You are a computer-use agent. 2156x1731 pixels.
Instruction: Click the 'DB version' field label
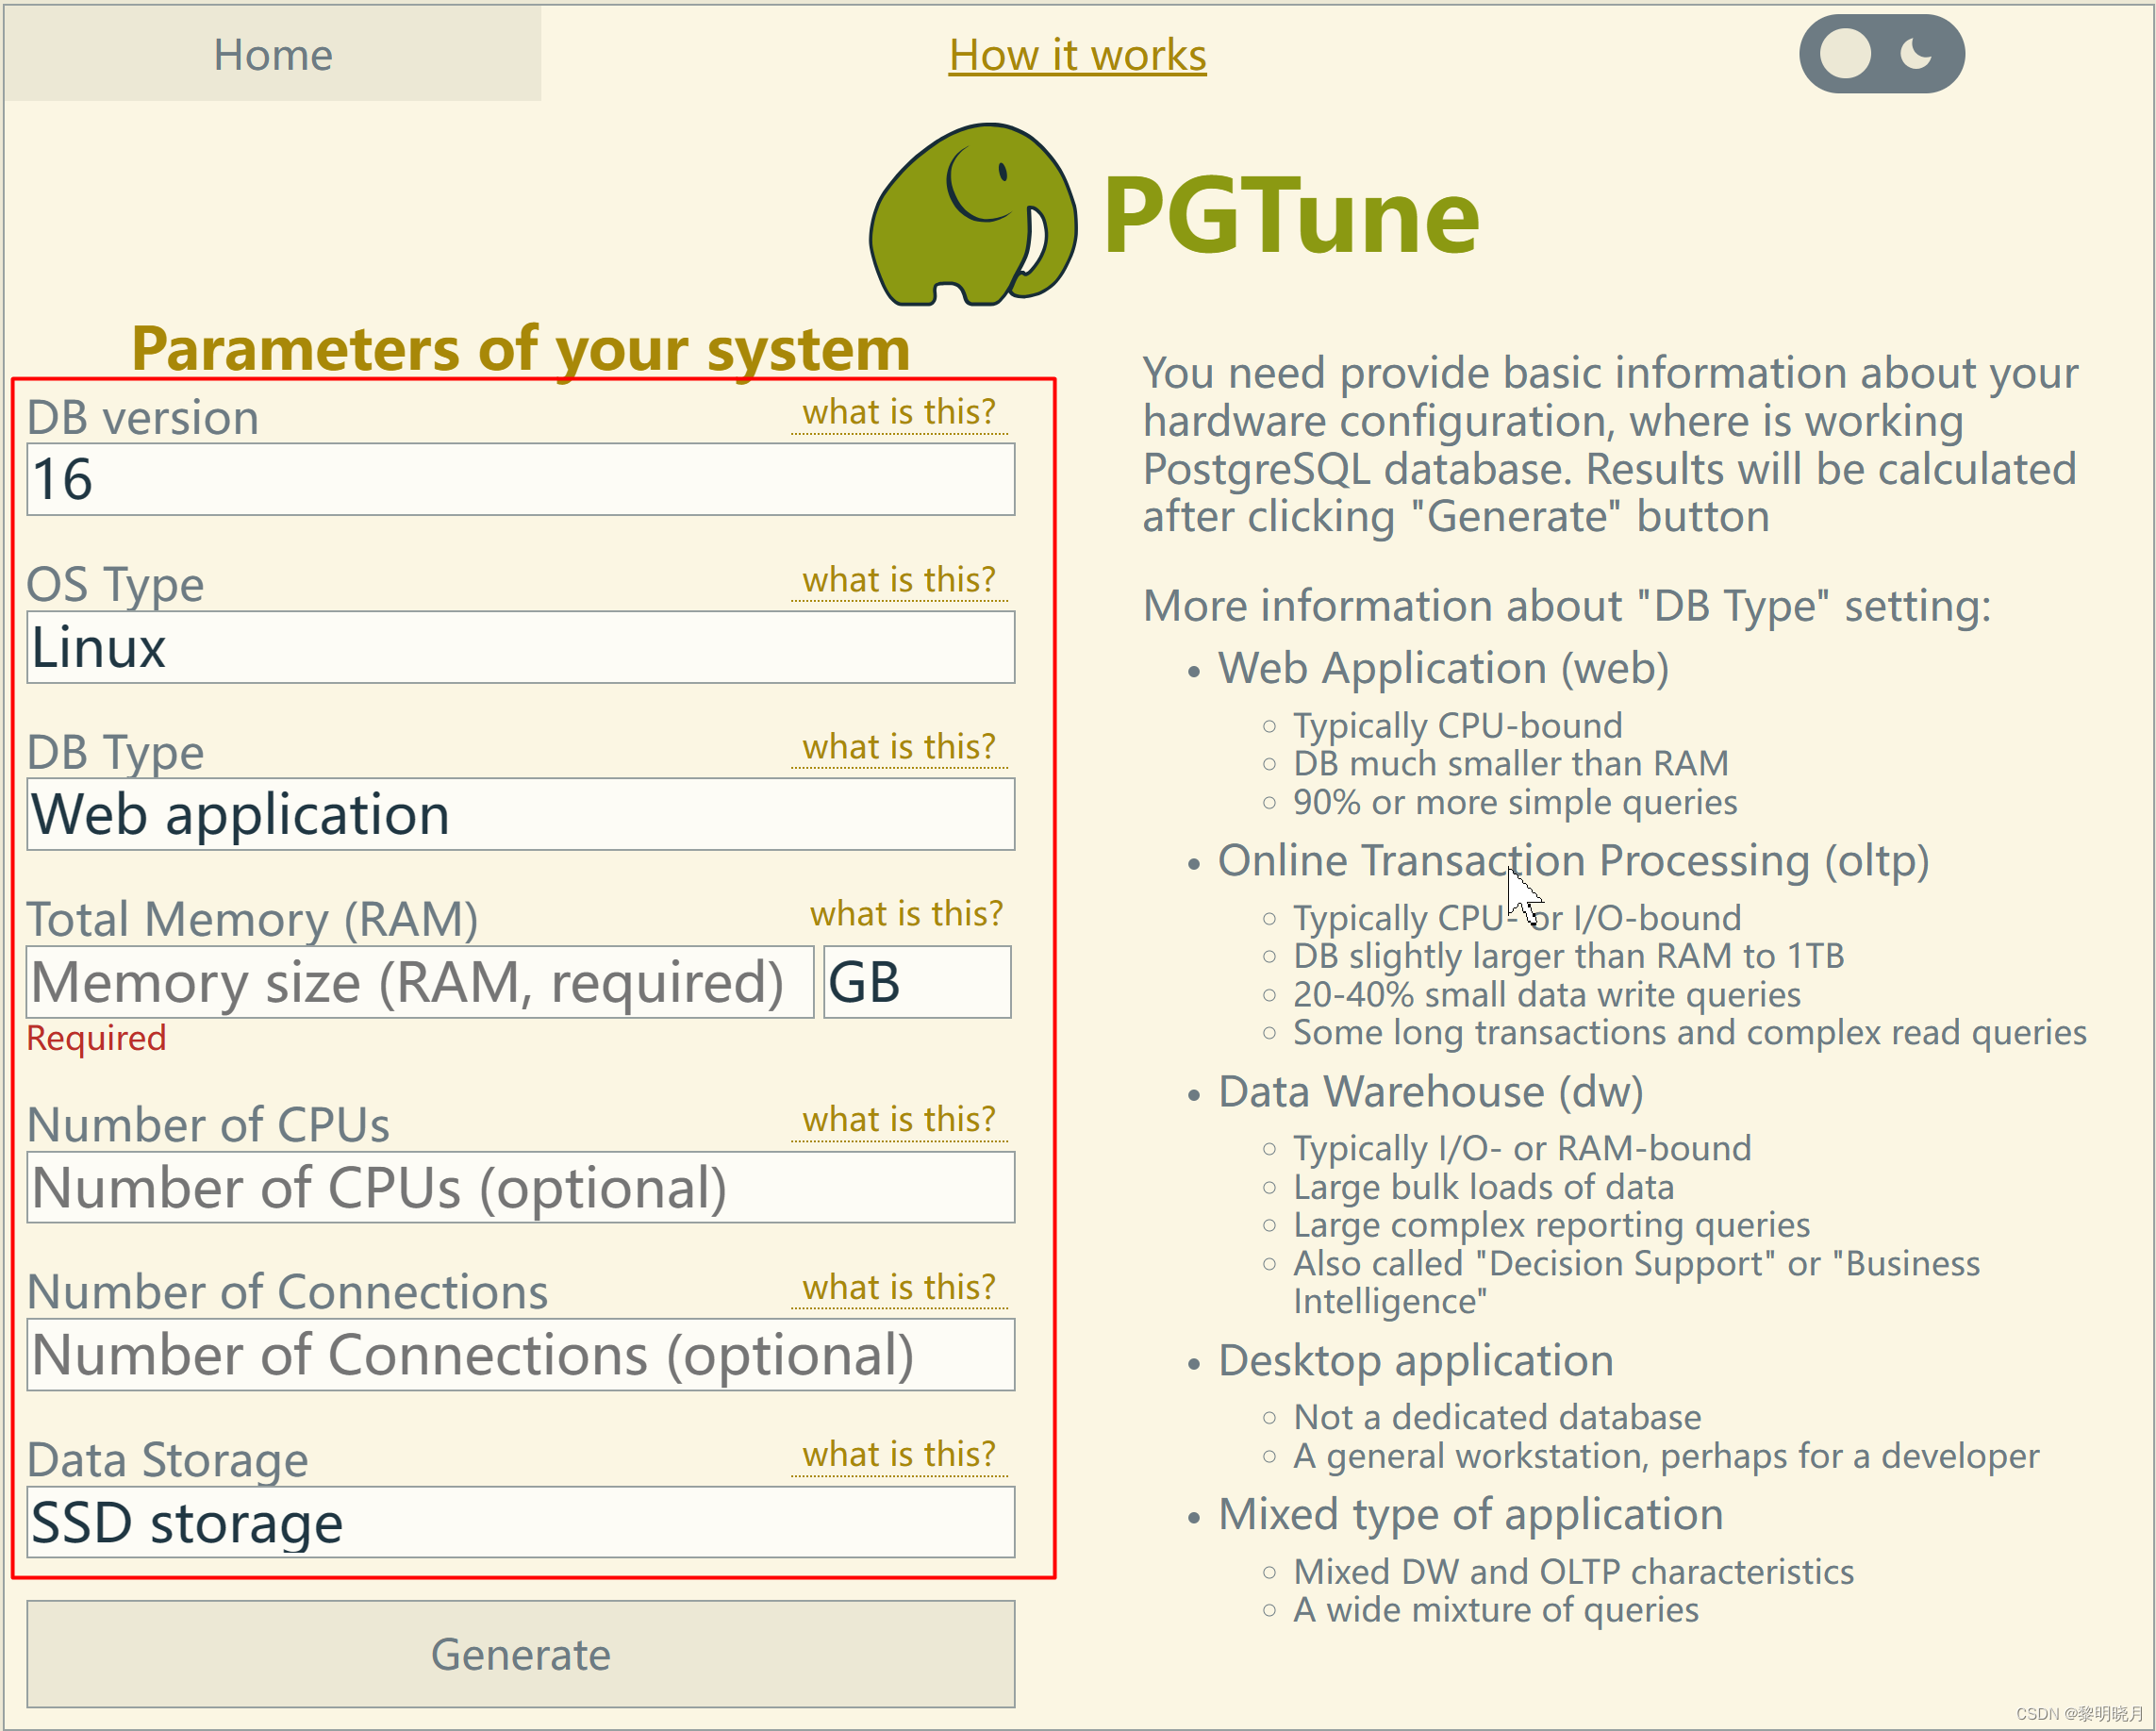coord(143,418)
